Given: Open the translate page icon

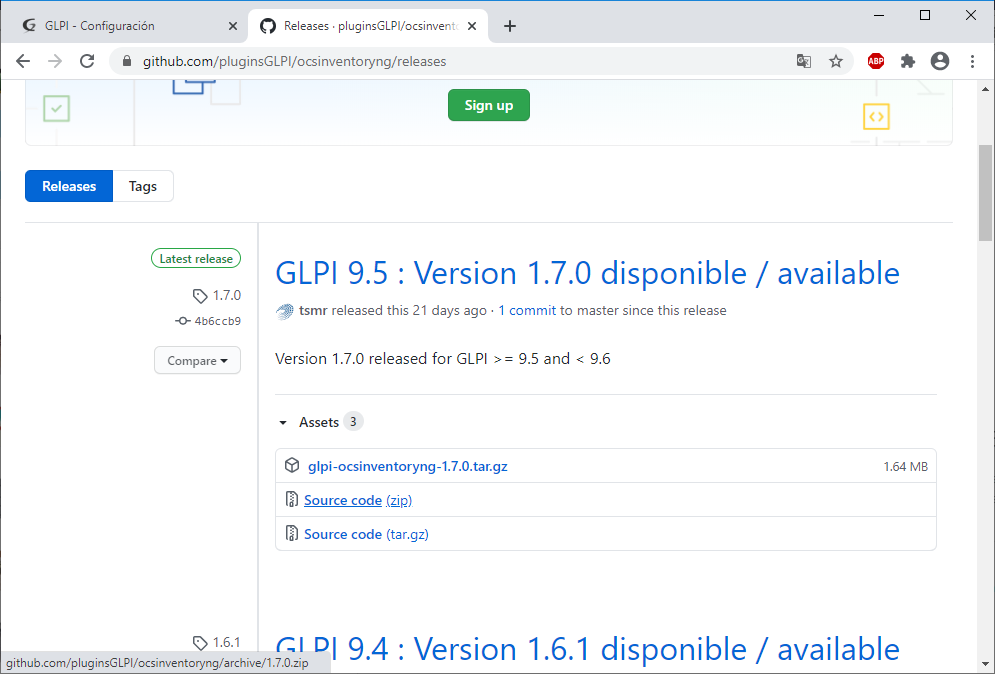Looking at the screenshot, I should [803, 61].
